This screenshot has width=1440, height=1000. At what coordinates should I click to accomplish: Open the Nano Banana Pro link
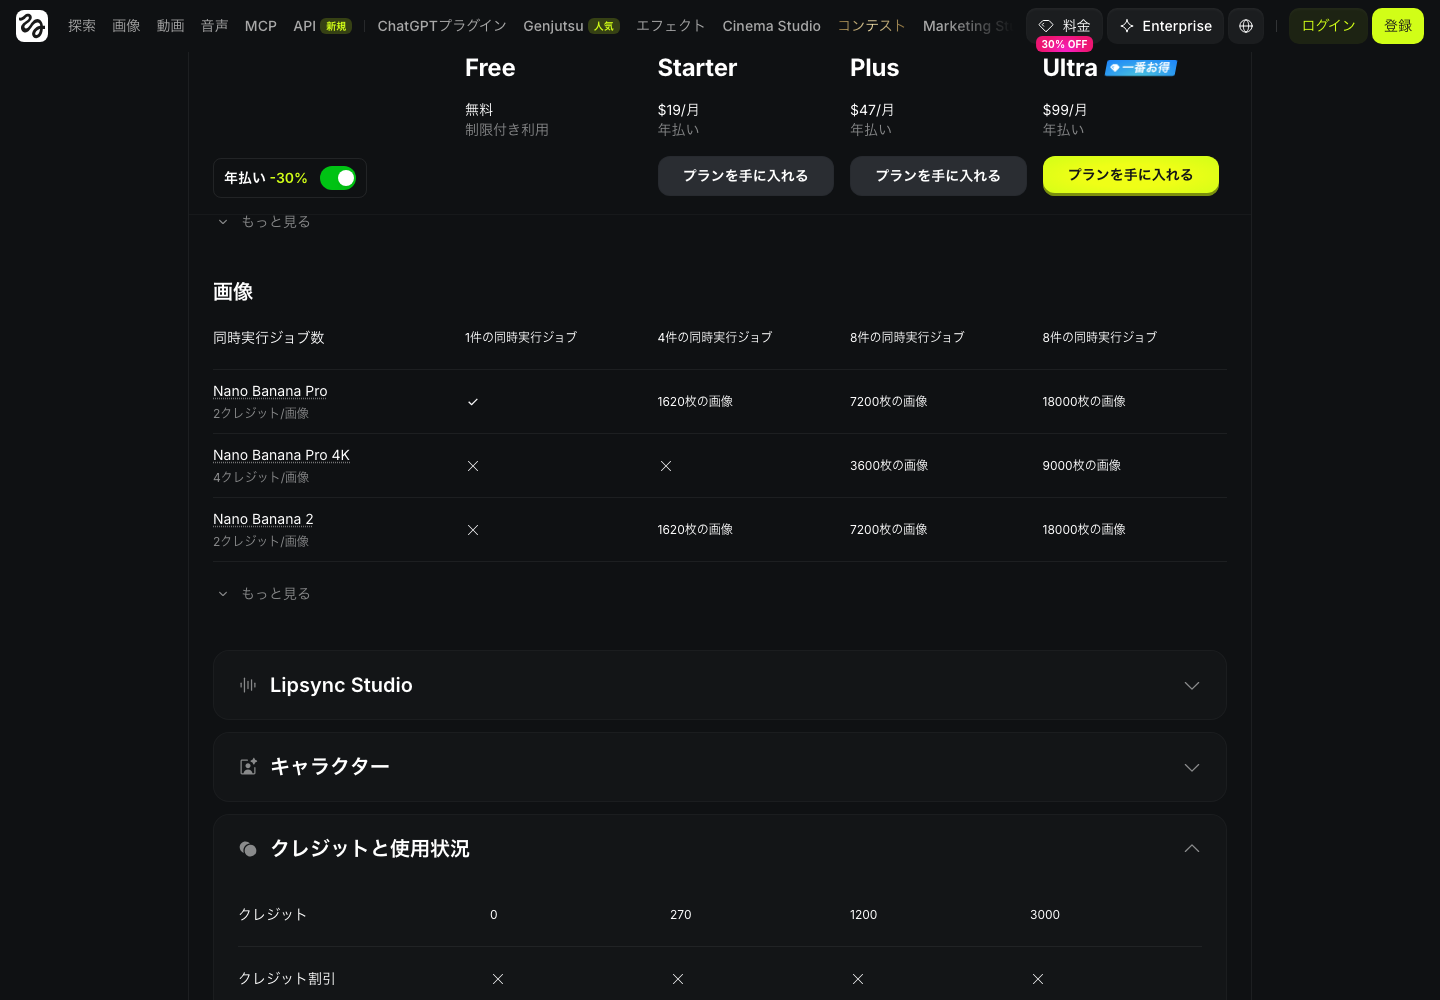[270, 391]
